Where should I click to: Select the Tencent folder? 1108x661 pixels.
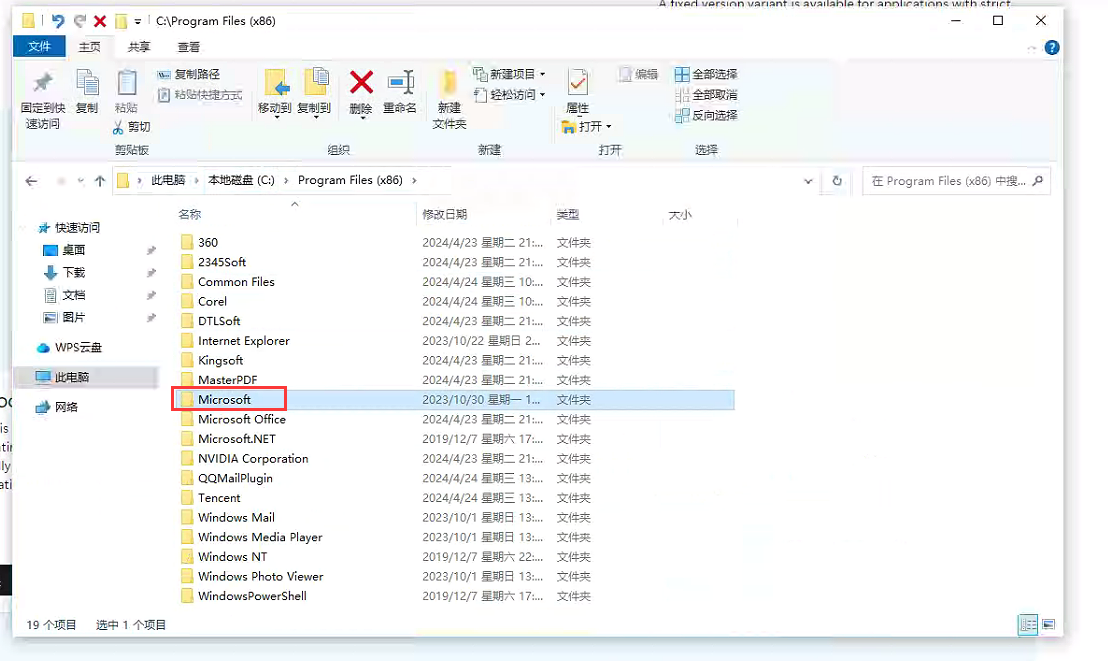coord(219,498)
